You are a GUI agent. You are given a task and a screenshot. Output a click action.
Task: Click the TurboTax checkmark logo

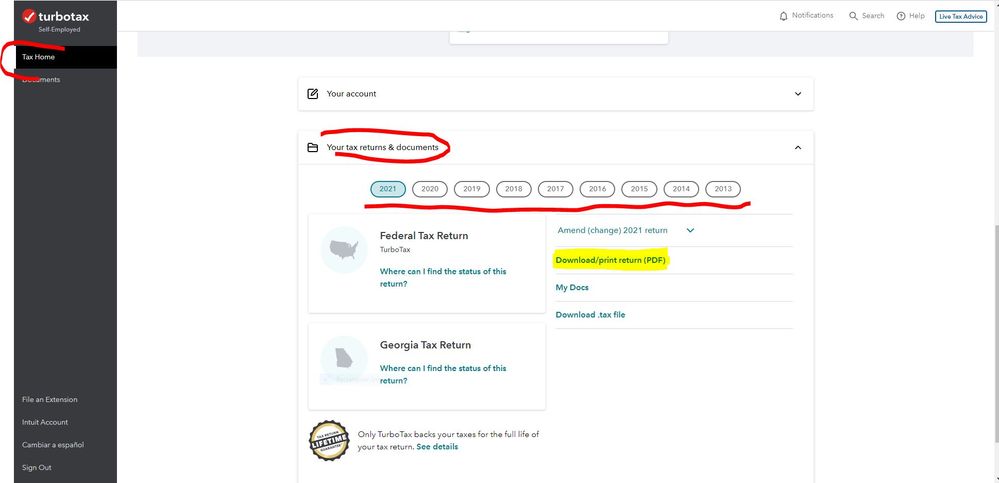point(29,17)
